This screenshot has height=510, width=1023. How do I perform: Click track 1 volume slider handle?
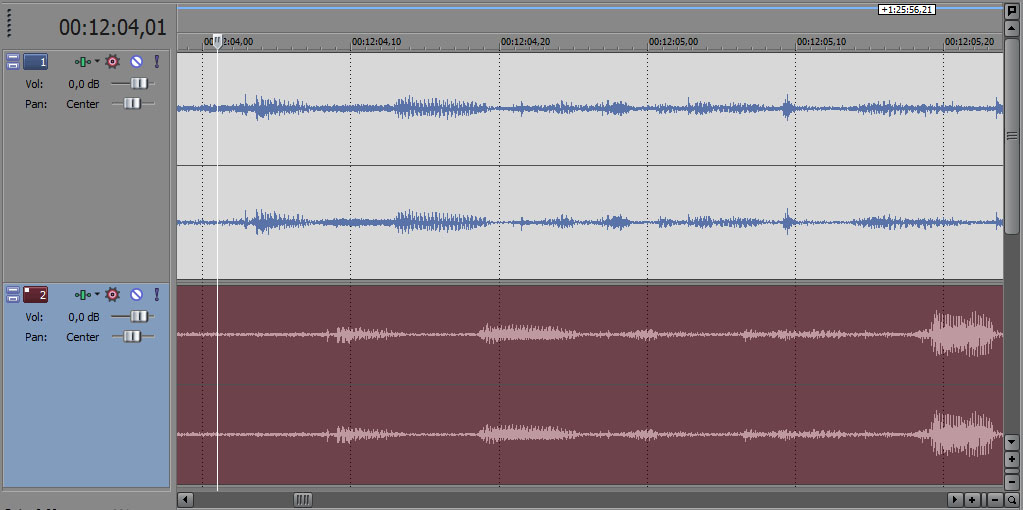tap(139, 83)
